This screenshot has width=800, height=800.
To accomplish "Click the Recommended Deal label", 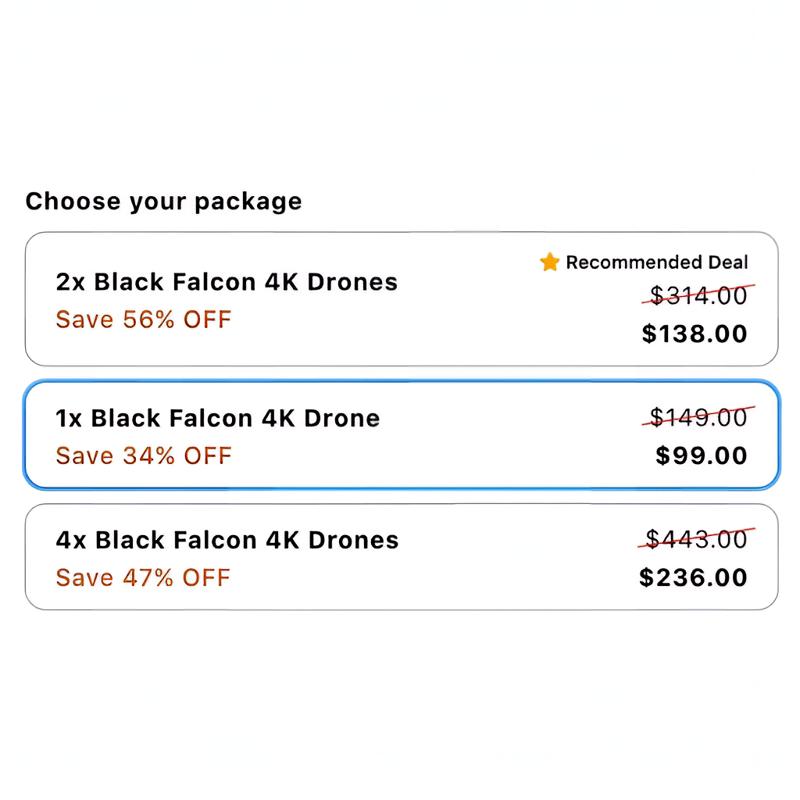I will (656, 262).
